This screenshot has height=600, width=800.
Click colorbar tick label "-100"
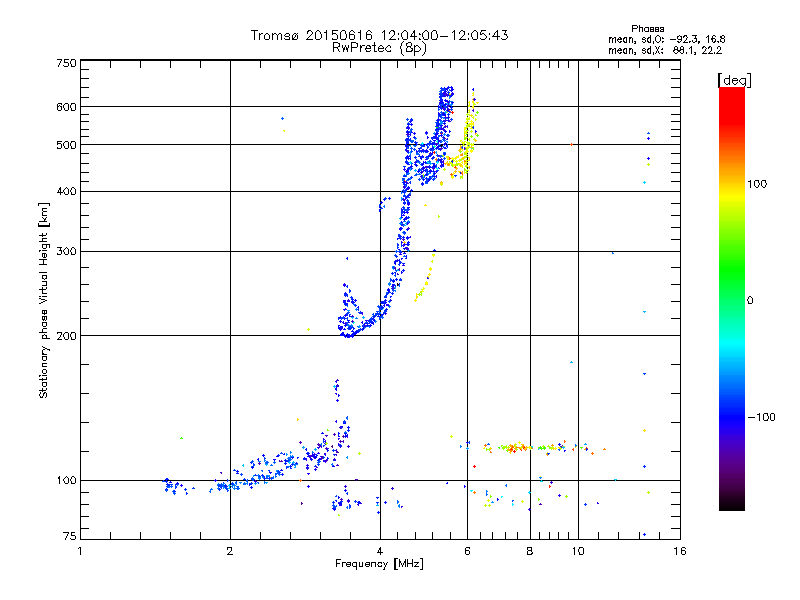[761, 417]
